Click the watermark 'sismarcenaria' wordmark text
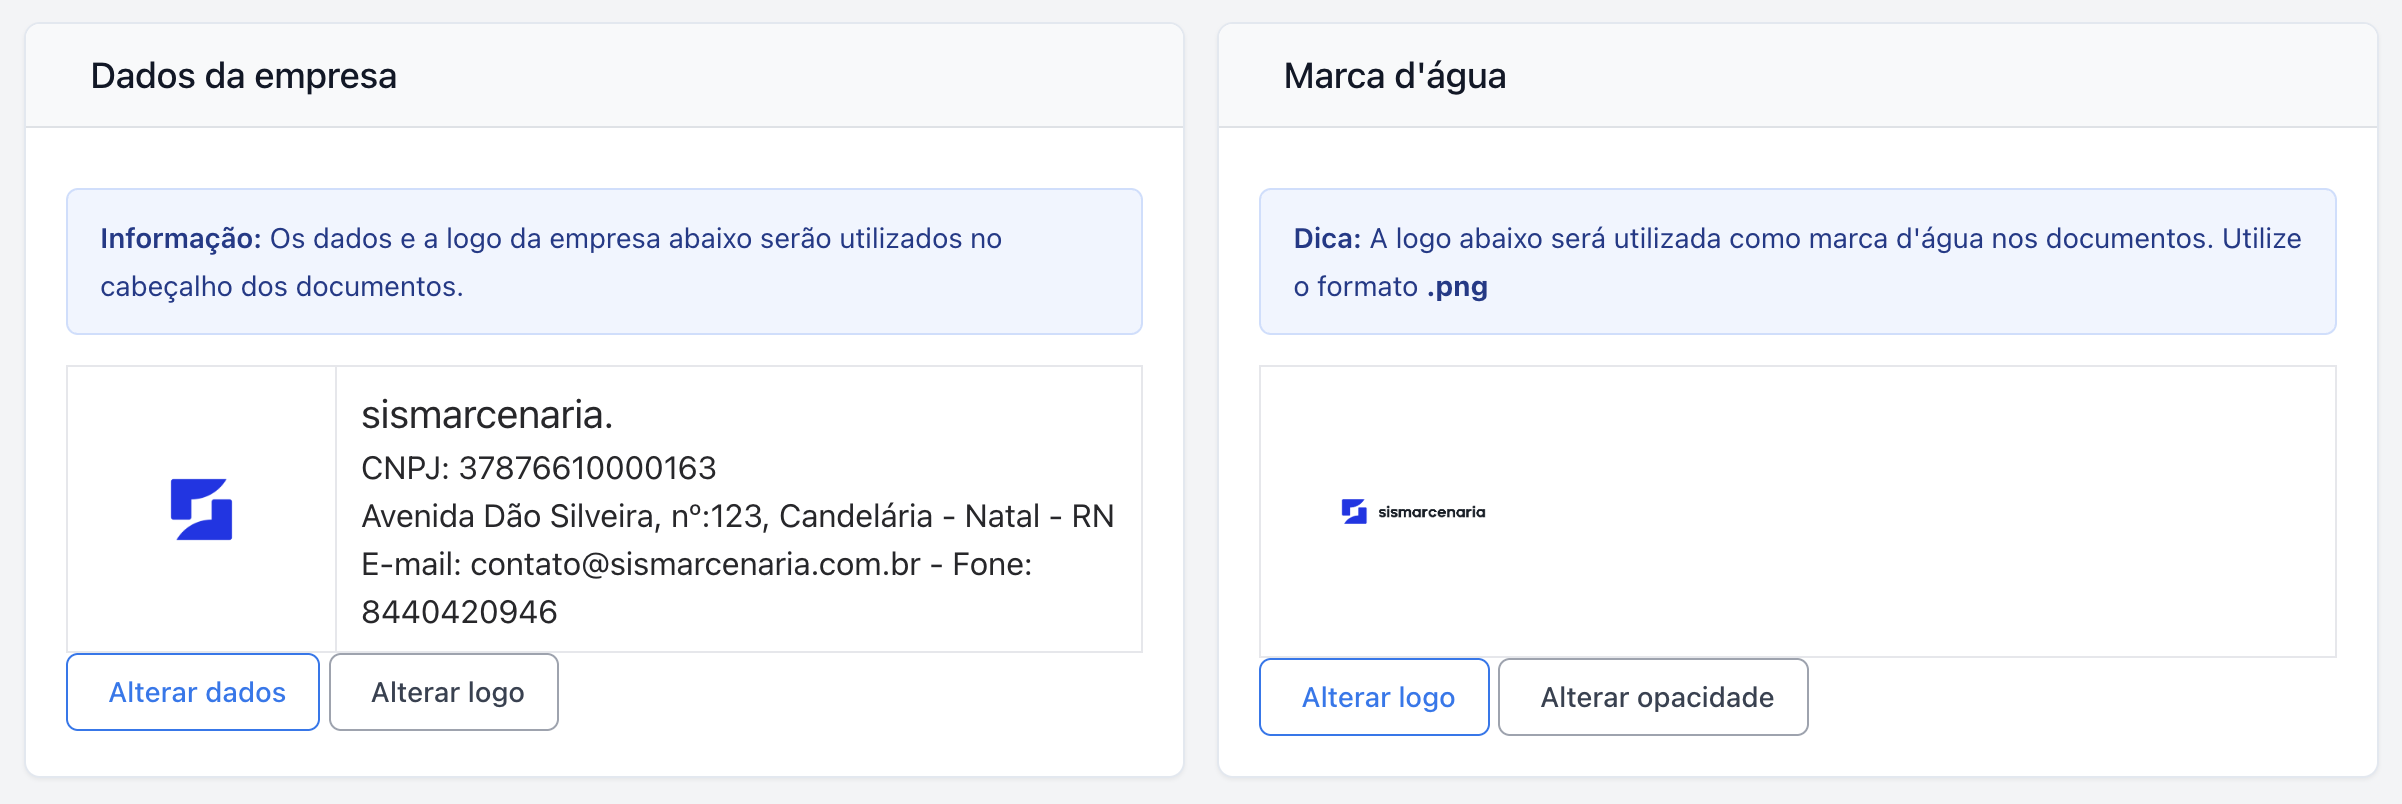The height and width of the screenshot is (804, 2402). tap(1431, 512)
